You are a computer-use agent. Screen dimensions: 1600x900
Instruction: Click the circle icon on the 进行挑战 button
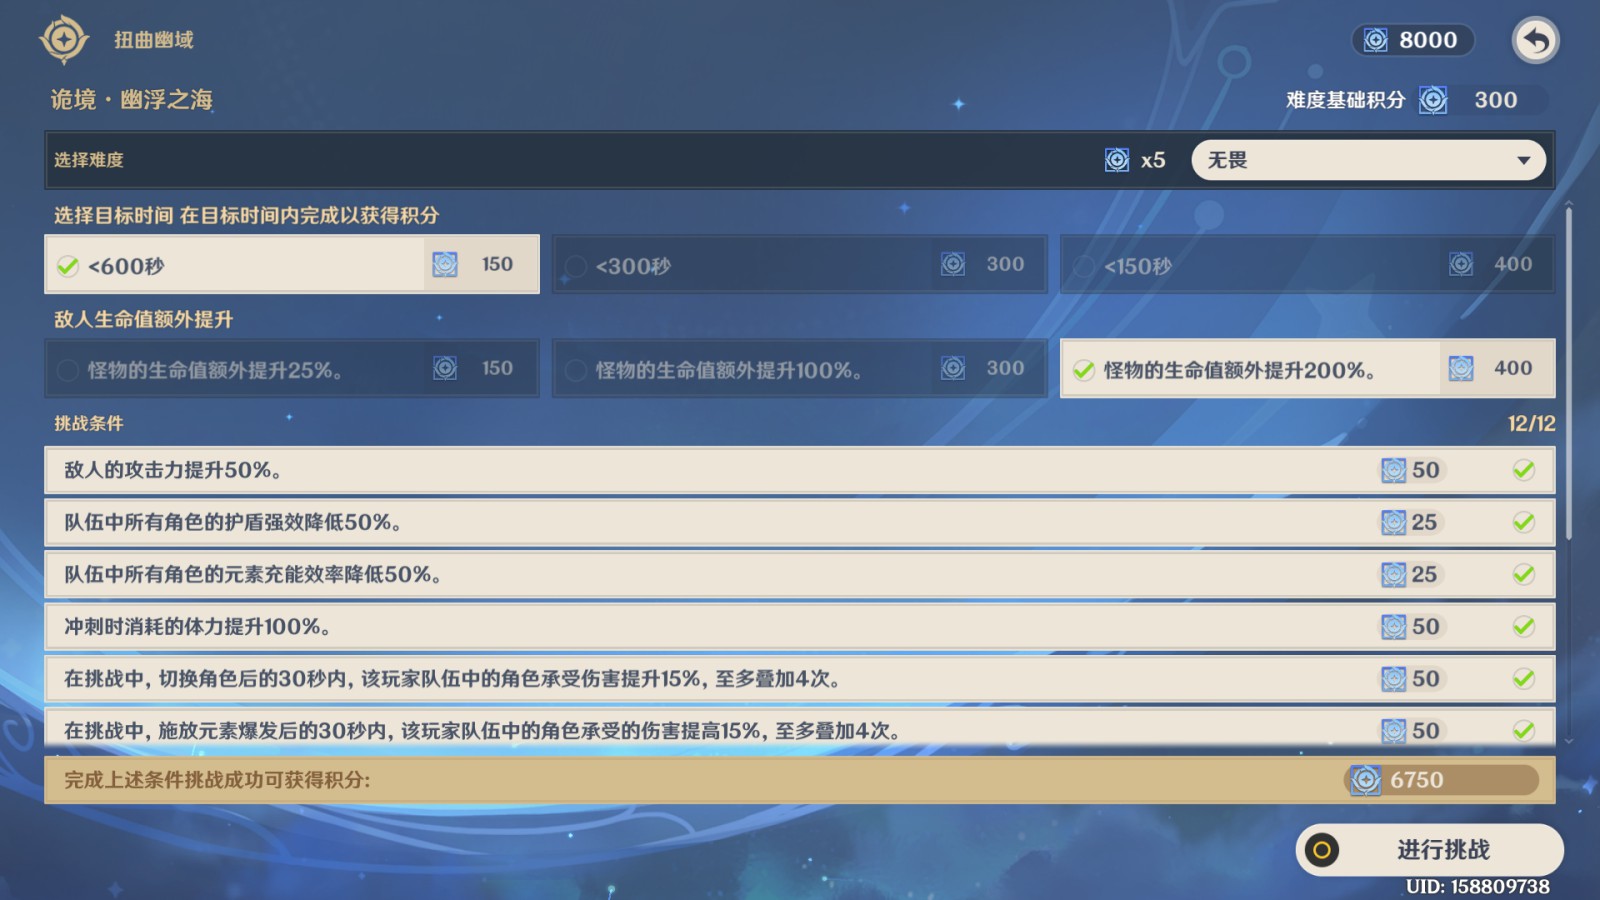tap(1322, 850)
